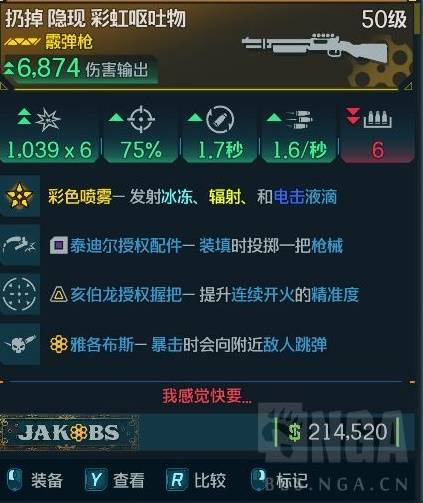Click the fire rate bullets icon
The image size is (423, 503).
300,119
